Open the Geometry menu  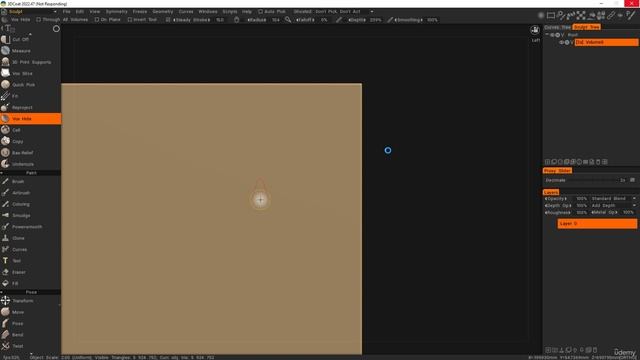coord(162,11)
